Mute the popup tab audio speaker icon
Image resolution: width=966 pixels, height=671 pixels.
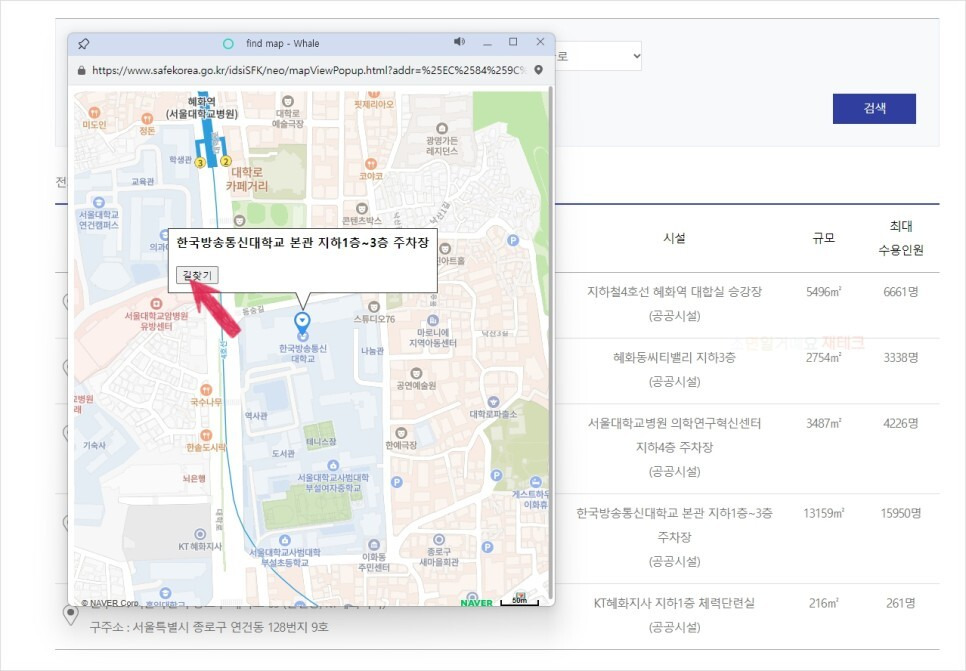click(459, 42)
